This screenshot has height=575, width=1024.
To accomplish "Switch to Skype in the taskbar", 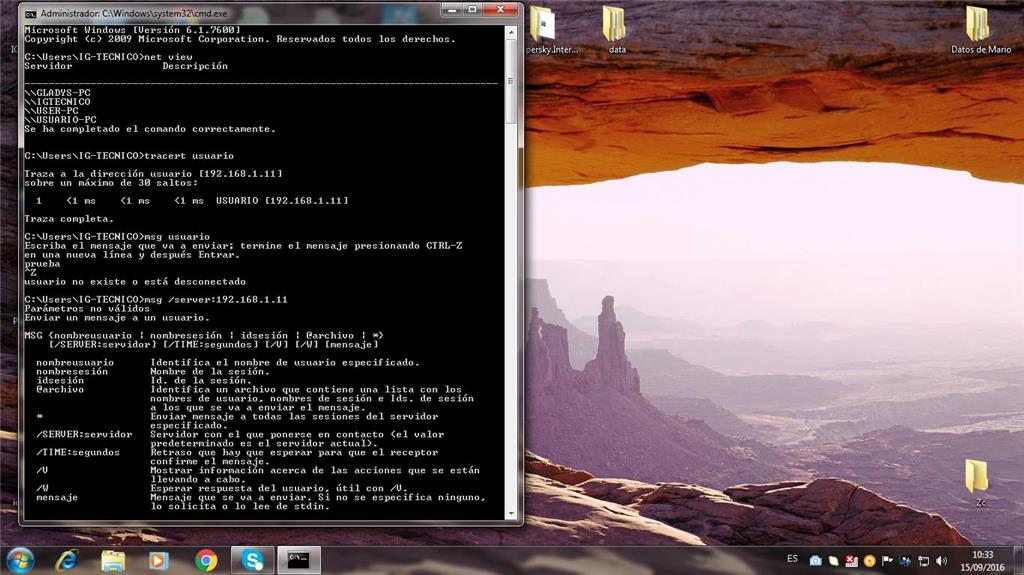I will click(252, 560).
